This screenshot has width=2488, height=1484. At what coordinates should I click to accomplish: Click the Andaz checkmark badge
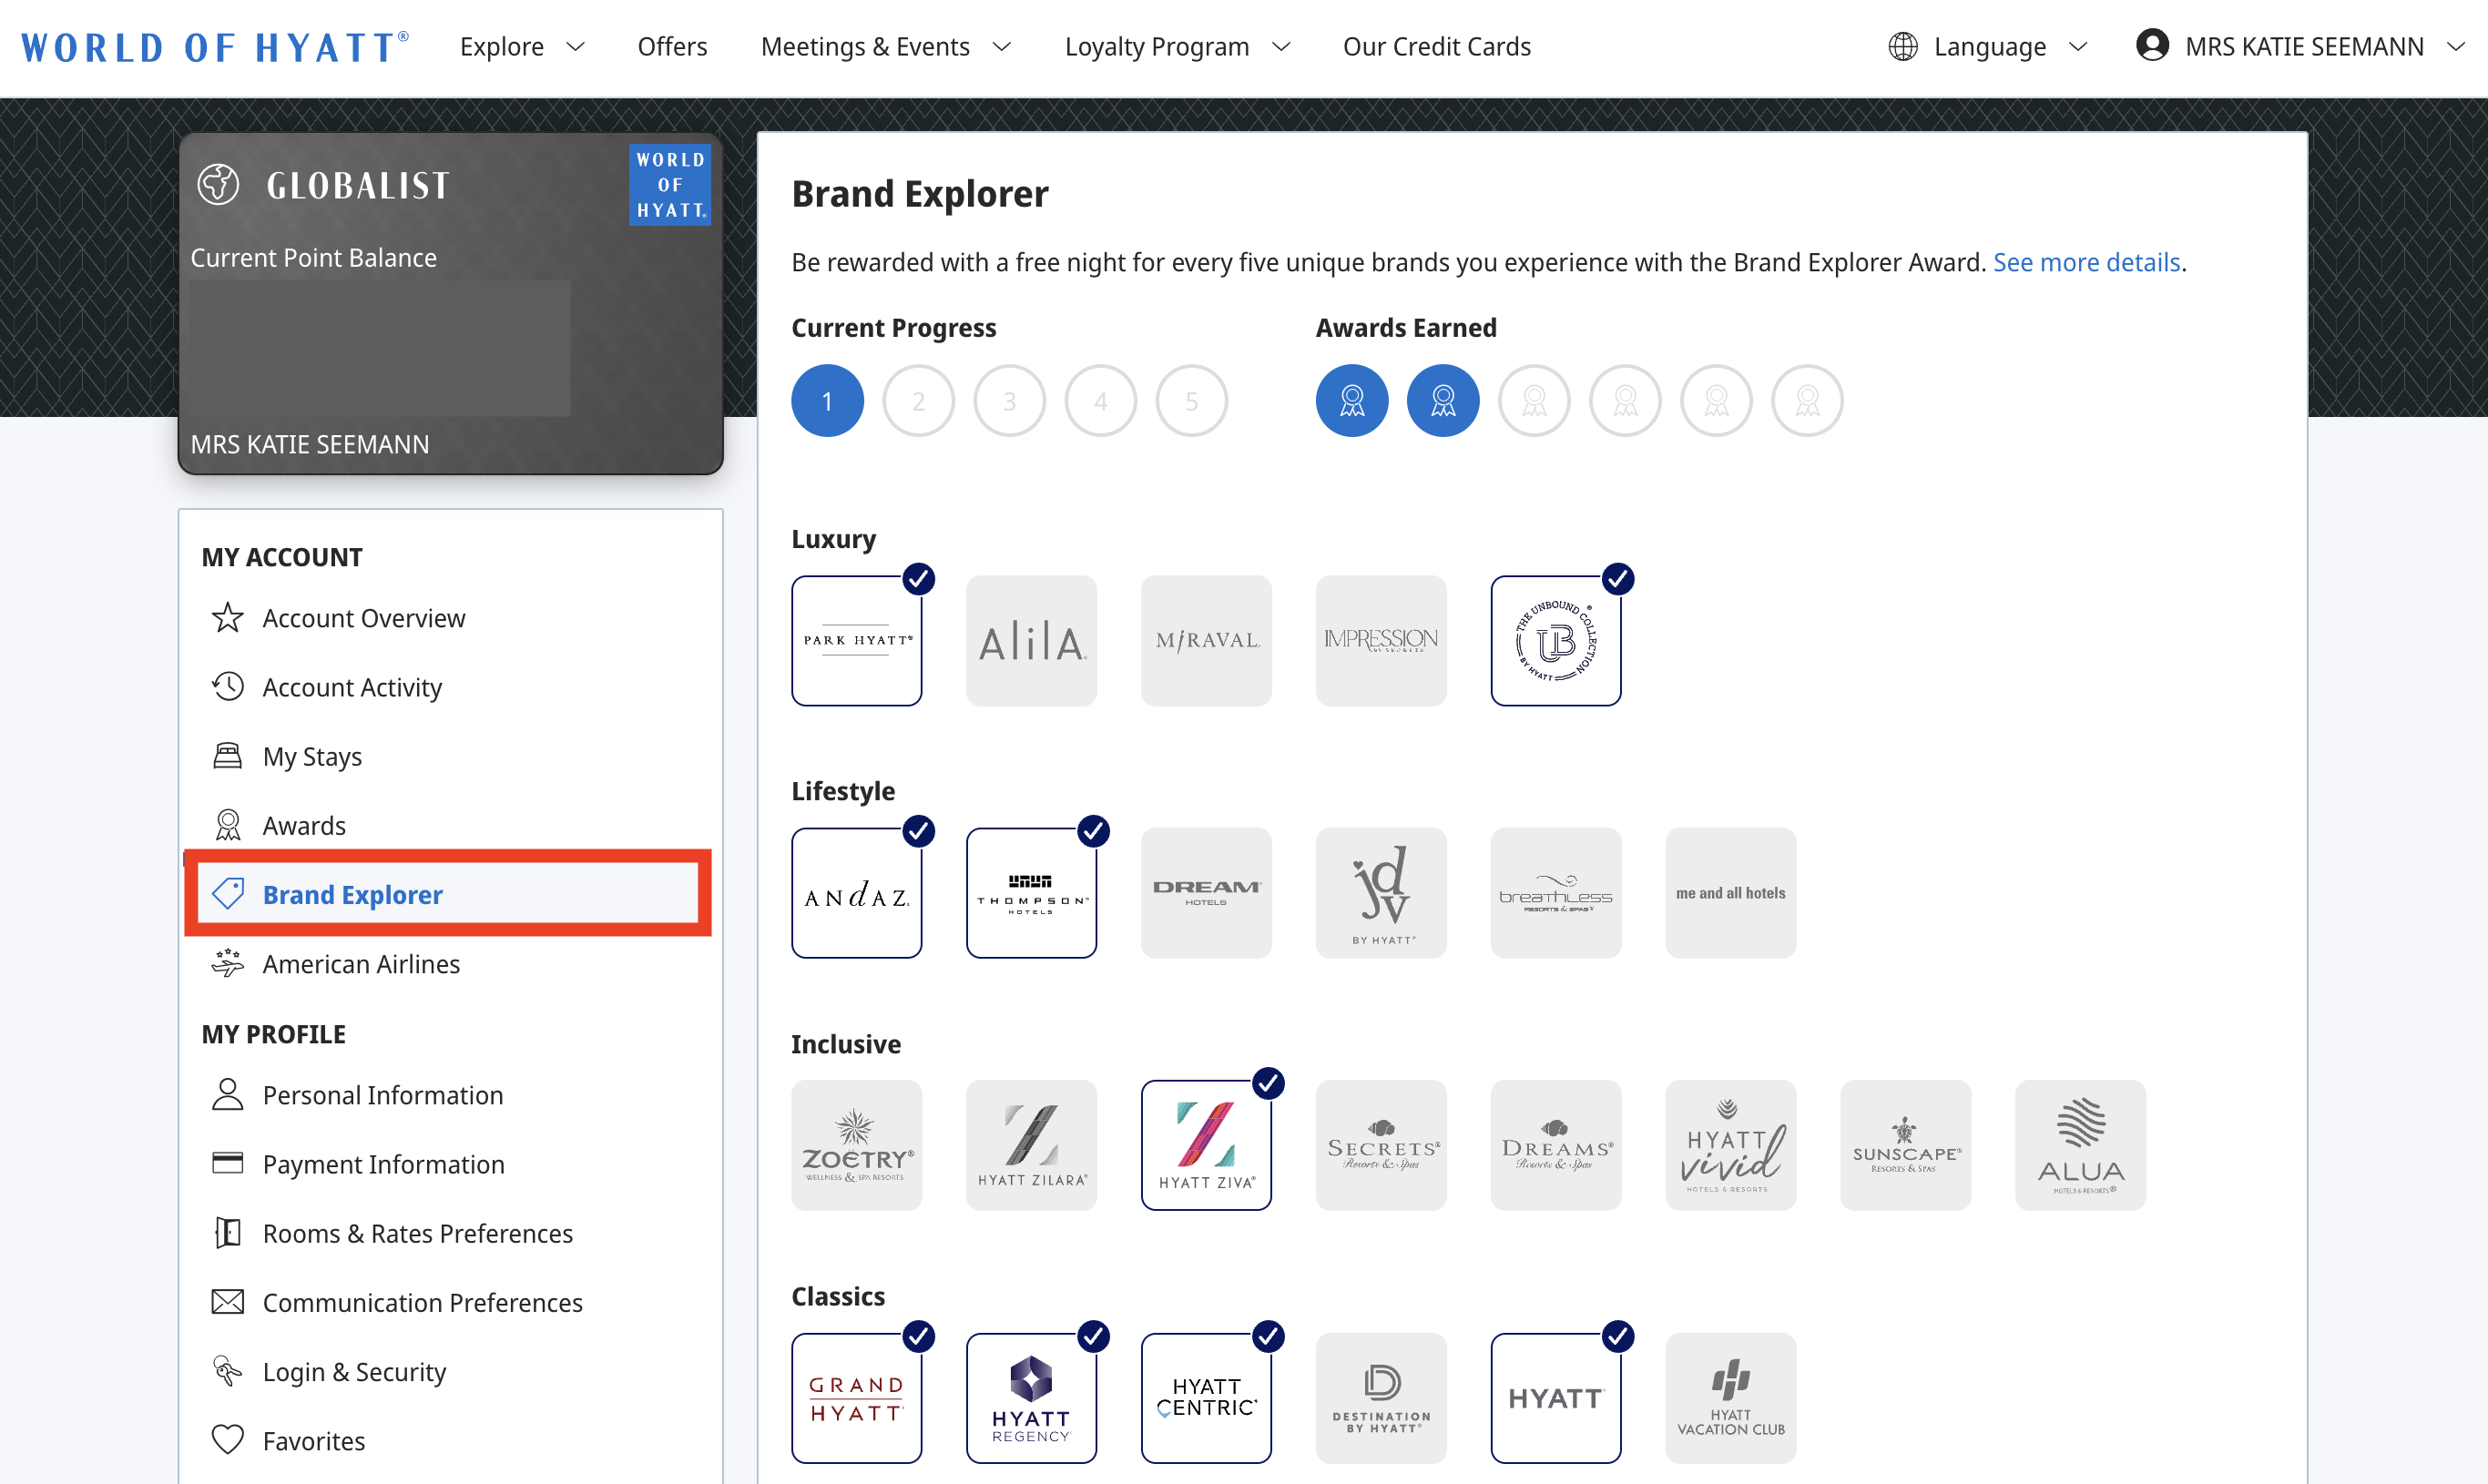[919, 831]
